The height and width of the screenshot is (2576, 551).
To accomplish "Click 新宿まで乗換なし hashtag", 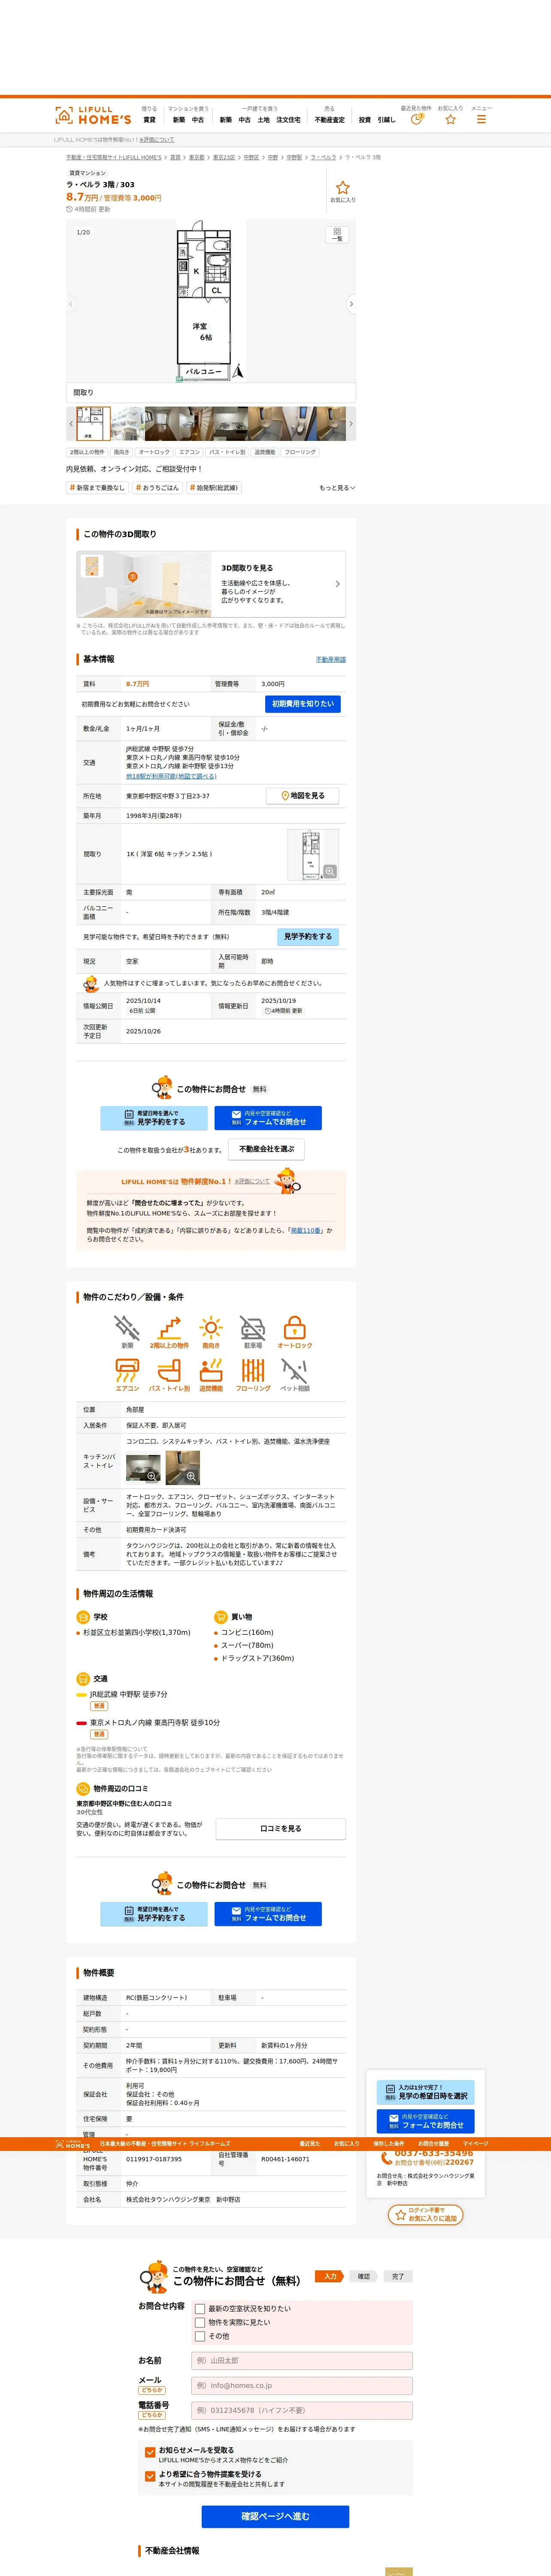I will tap(97, 488).
